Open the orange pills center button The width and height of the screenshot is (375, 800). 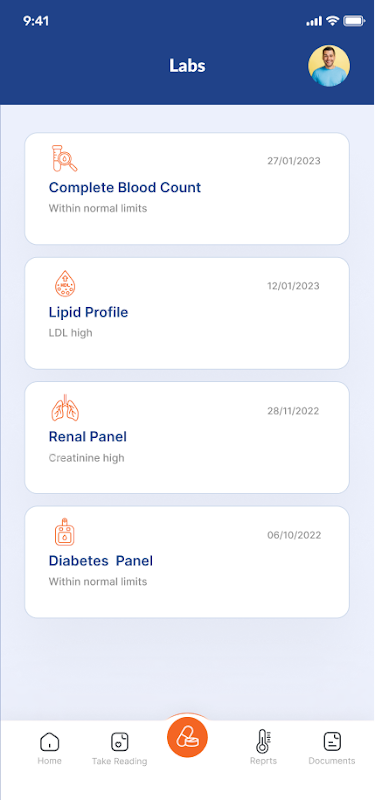click(187, 737)
